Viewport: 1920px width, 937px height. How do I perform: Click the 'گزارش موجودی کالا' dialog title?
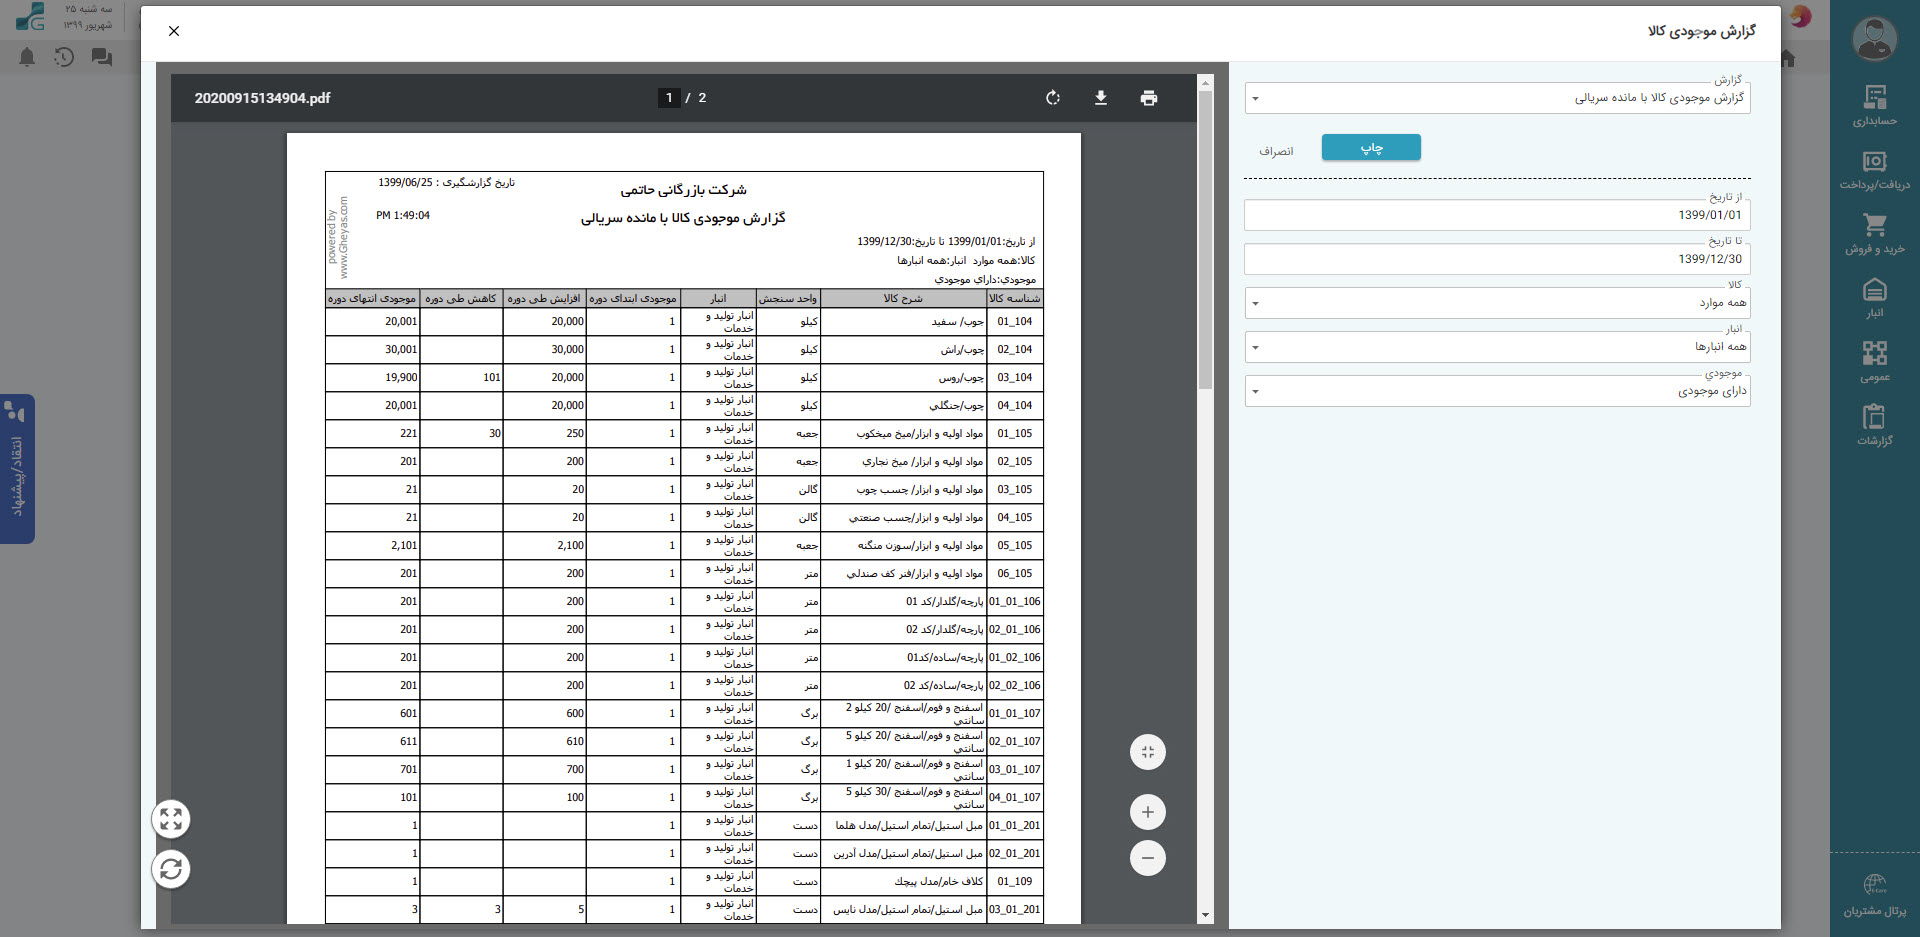click(1702, 31)
